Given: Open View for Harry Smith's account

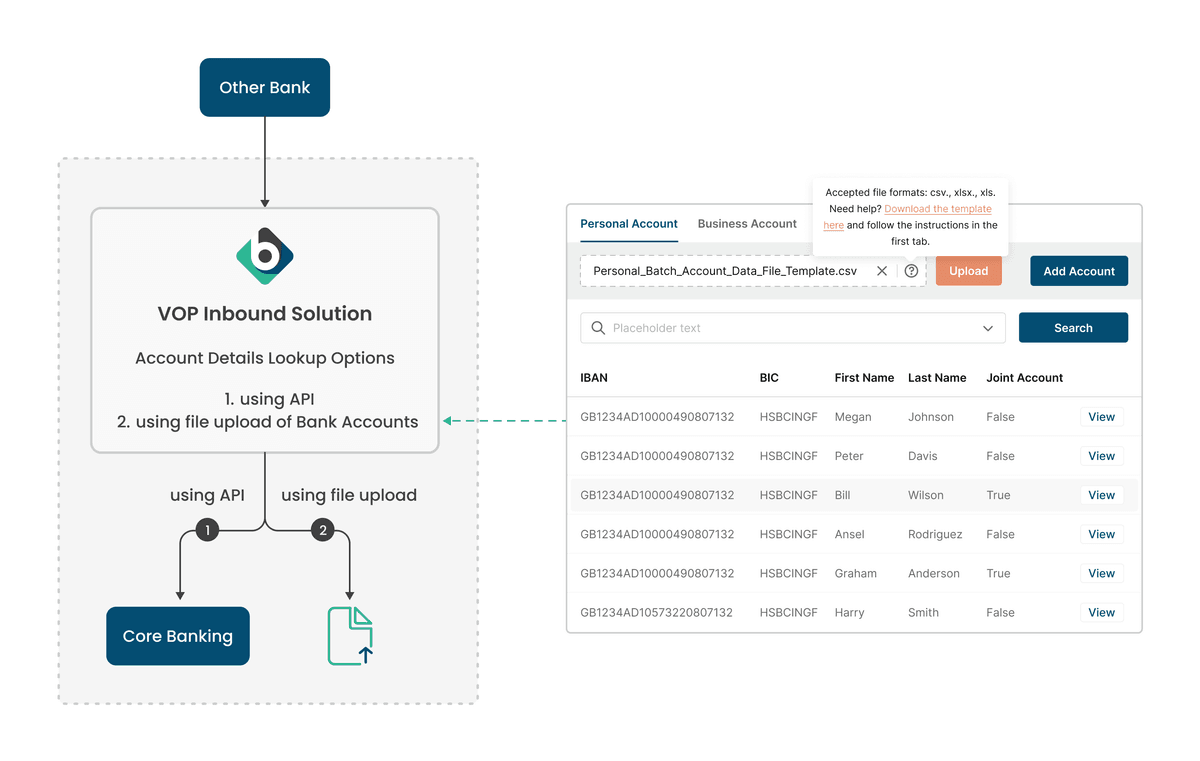Looking at the screenshot, I should pos(1101,613).
